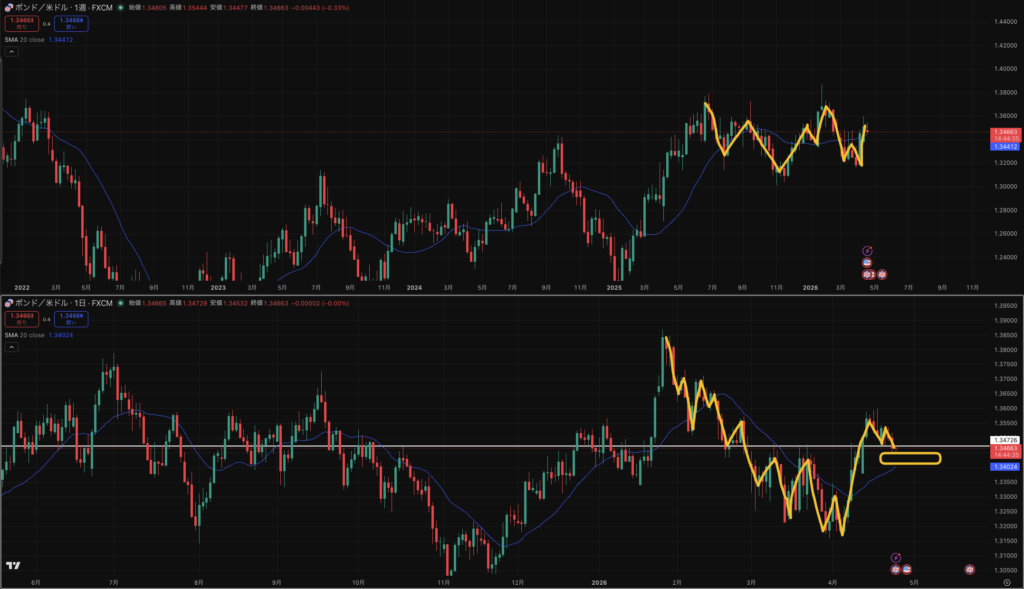The width and height of the screenshot is (1024, 589).
Task: Click the buy (買い) button on weekly chart
Action: coord(71,23)
